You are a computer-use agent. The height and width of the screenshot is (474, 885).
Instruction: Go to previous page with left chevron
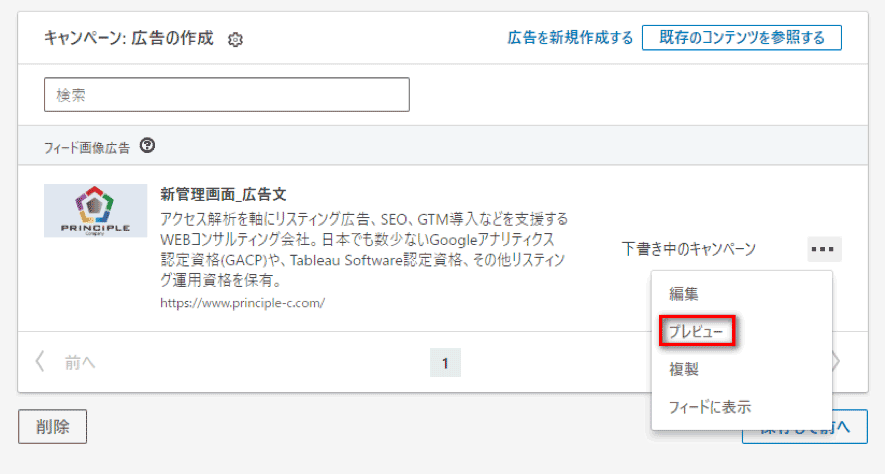[x=40, y=362]
